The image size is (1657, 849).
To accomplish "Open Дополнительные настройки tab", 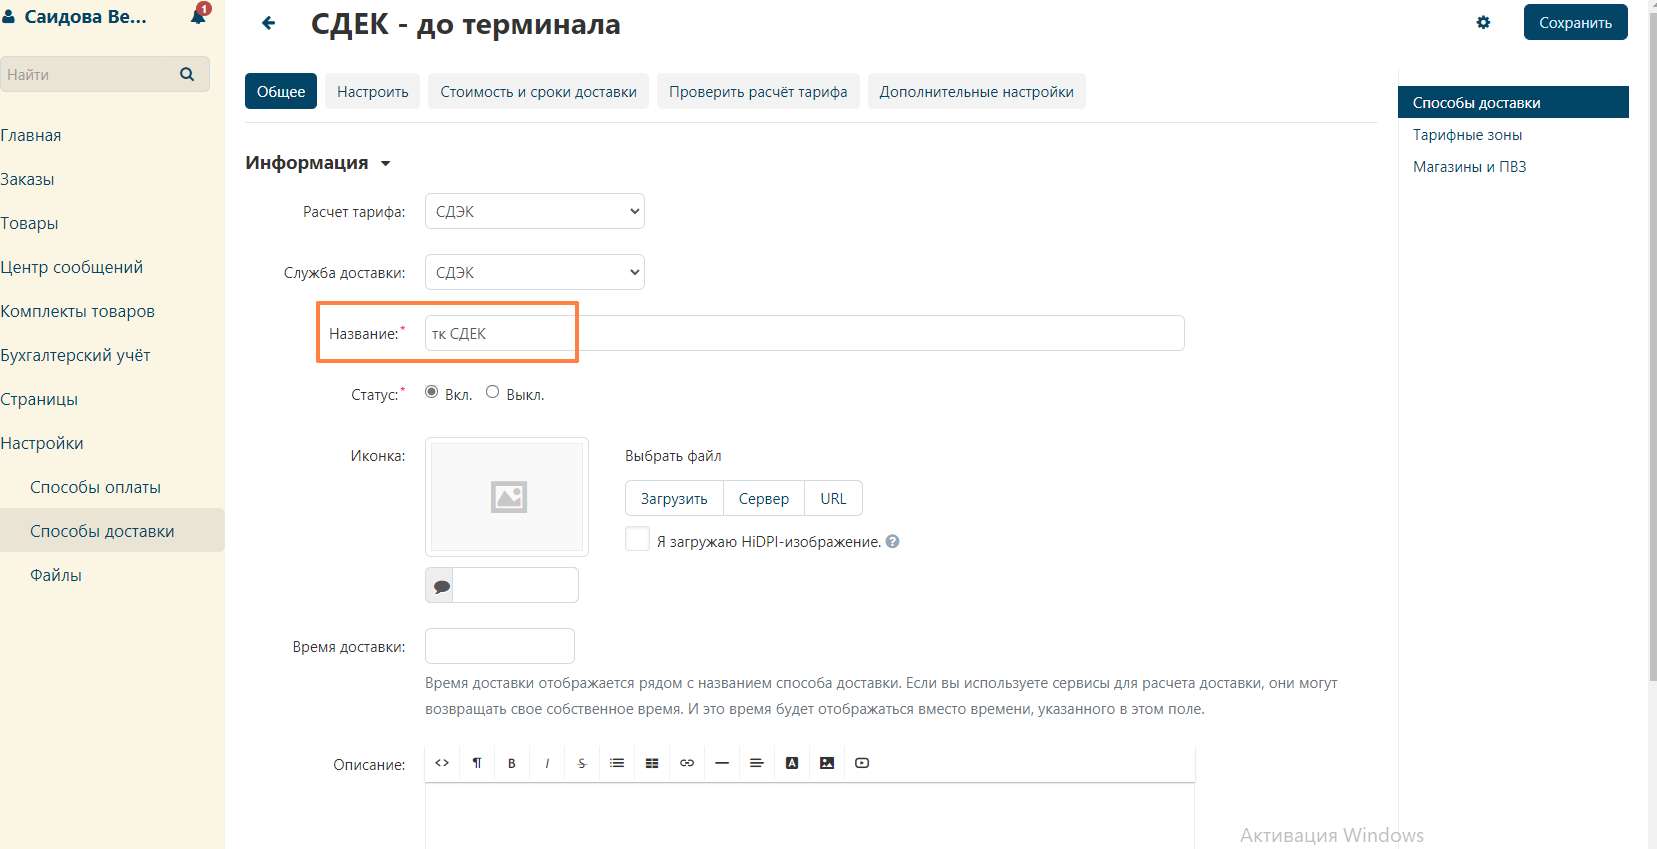I will tap(977, 91).
